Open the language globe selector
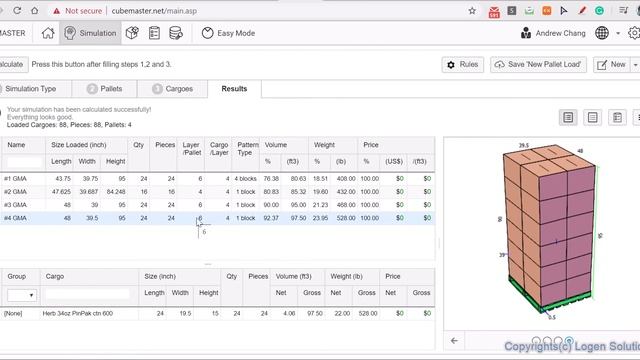640x360 pixels. pos(602,33)
